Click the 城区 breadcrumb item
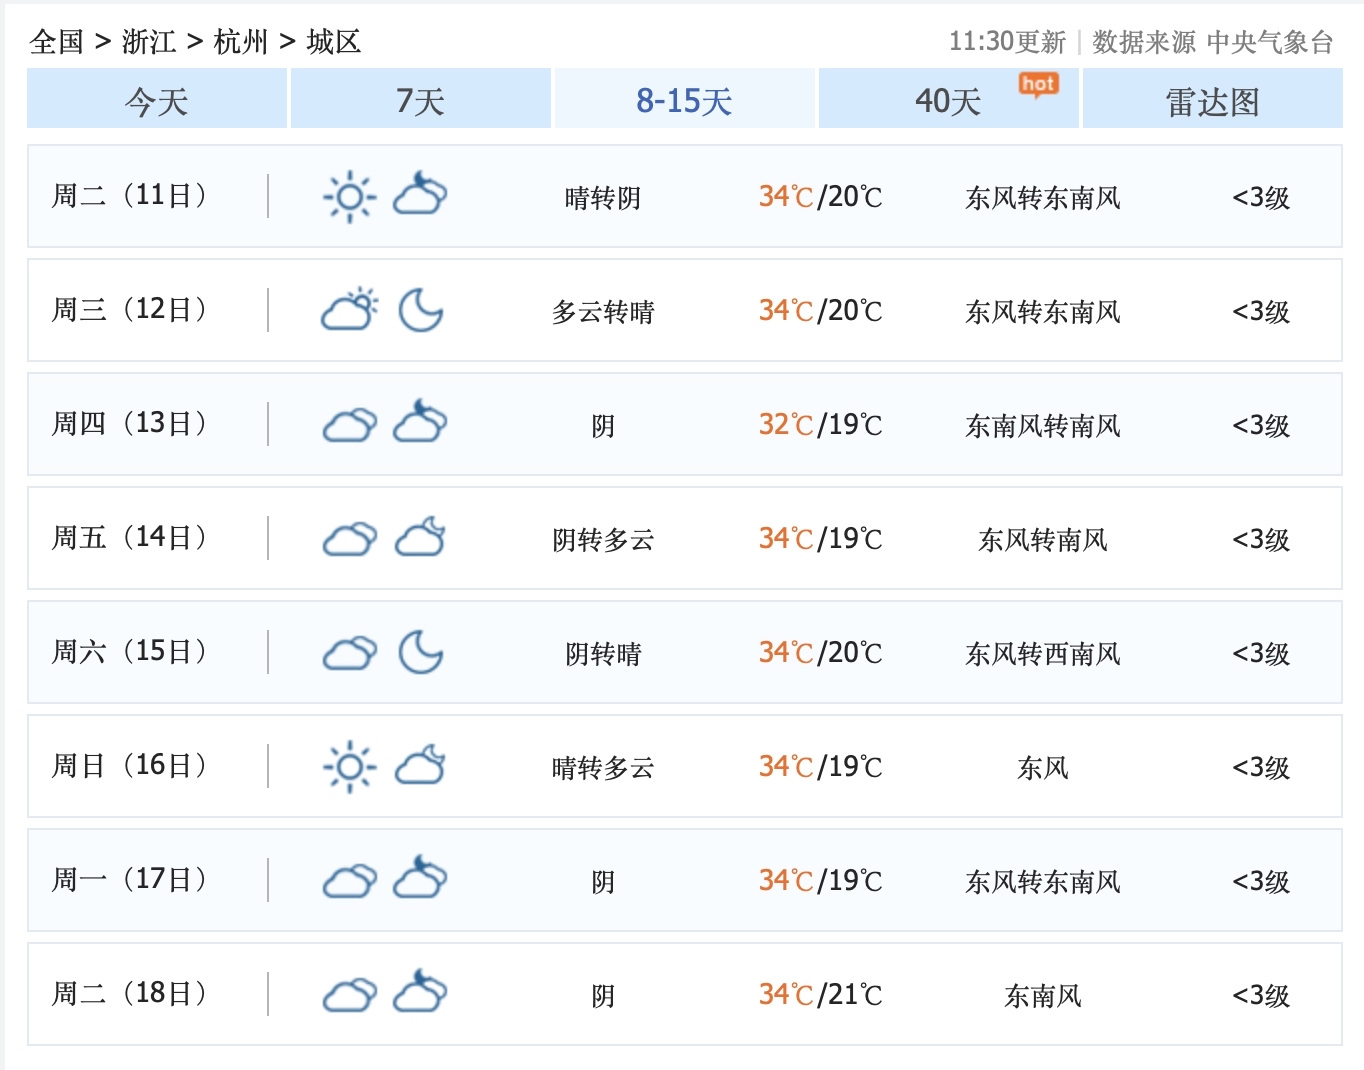1364x1070 pixels. [x=335, y=42]
